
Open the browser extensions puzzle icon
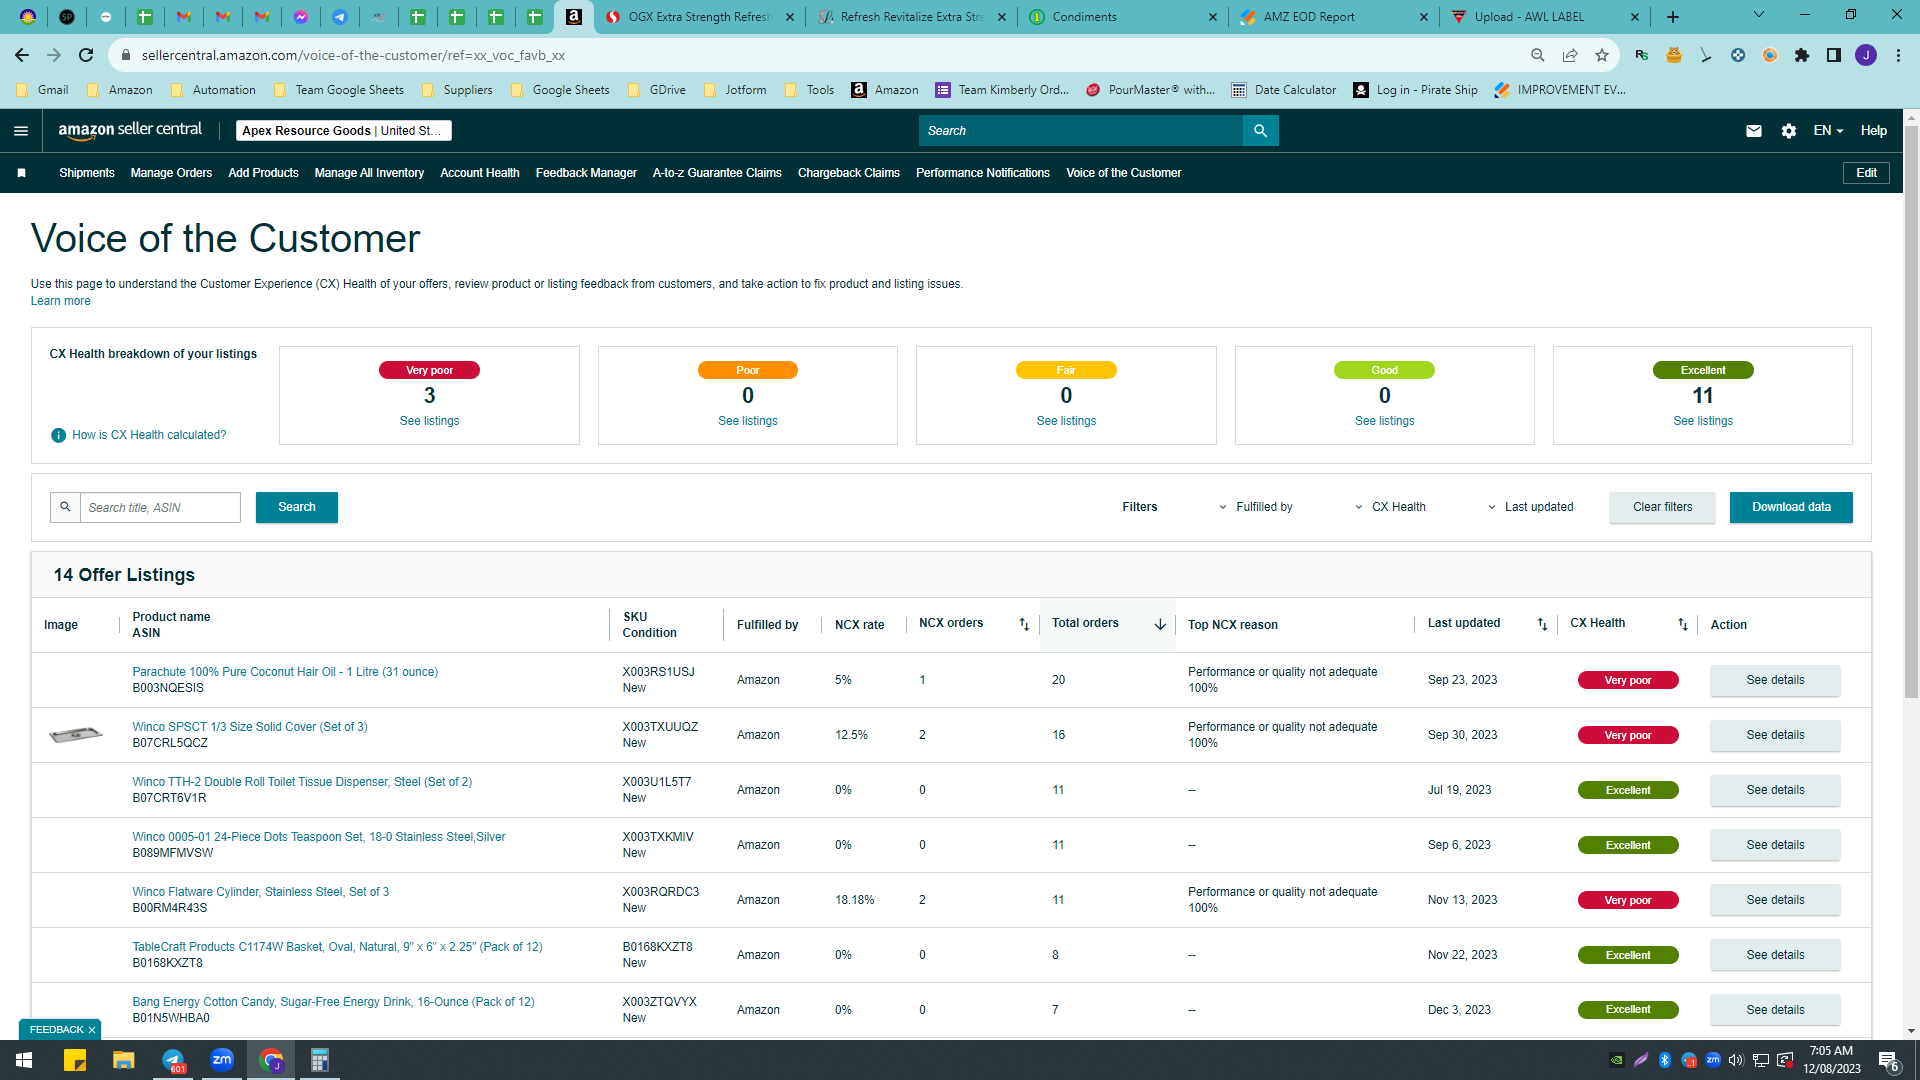(x=1802, y=55)
